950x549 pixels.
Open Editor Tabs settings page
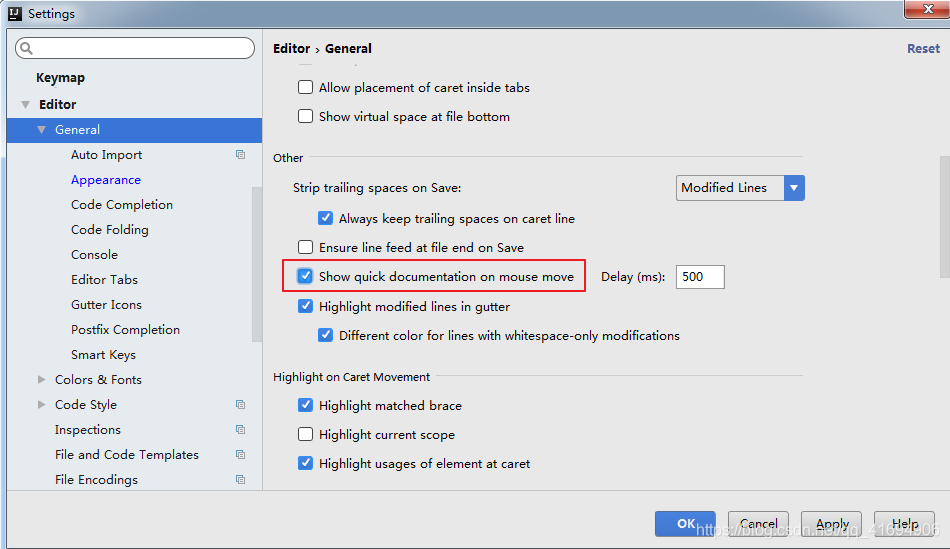click(x=104, y=279)
